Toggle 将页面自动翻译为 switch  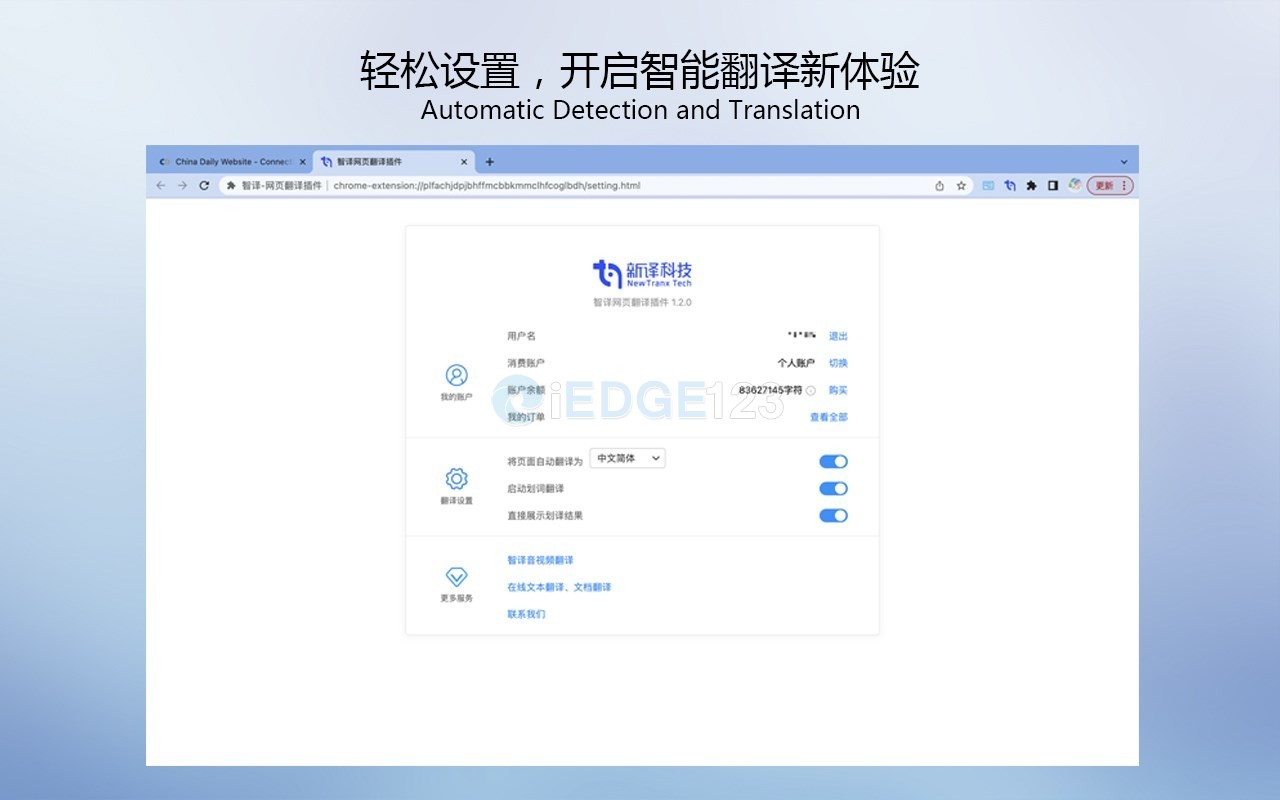click(x=833, y=461)
